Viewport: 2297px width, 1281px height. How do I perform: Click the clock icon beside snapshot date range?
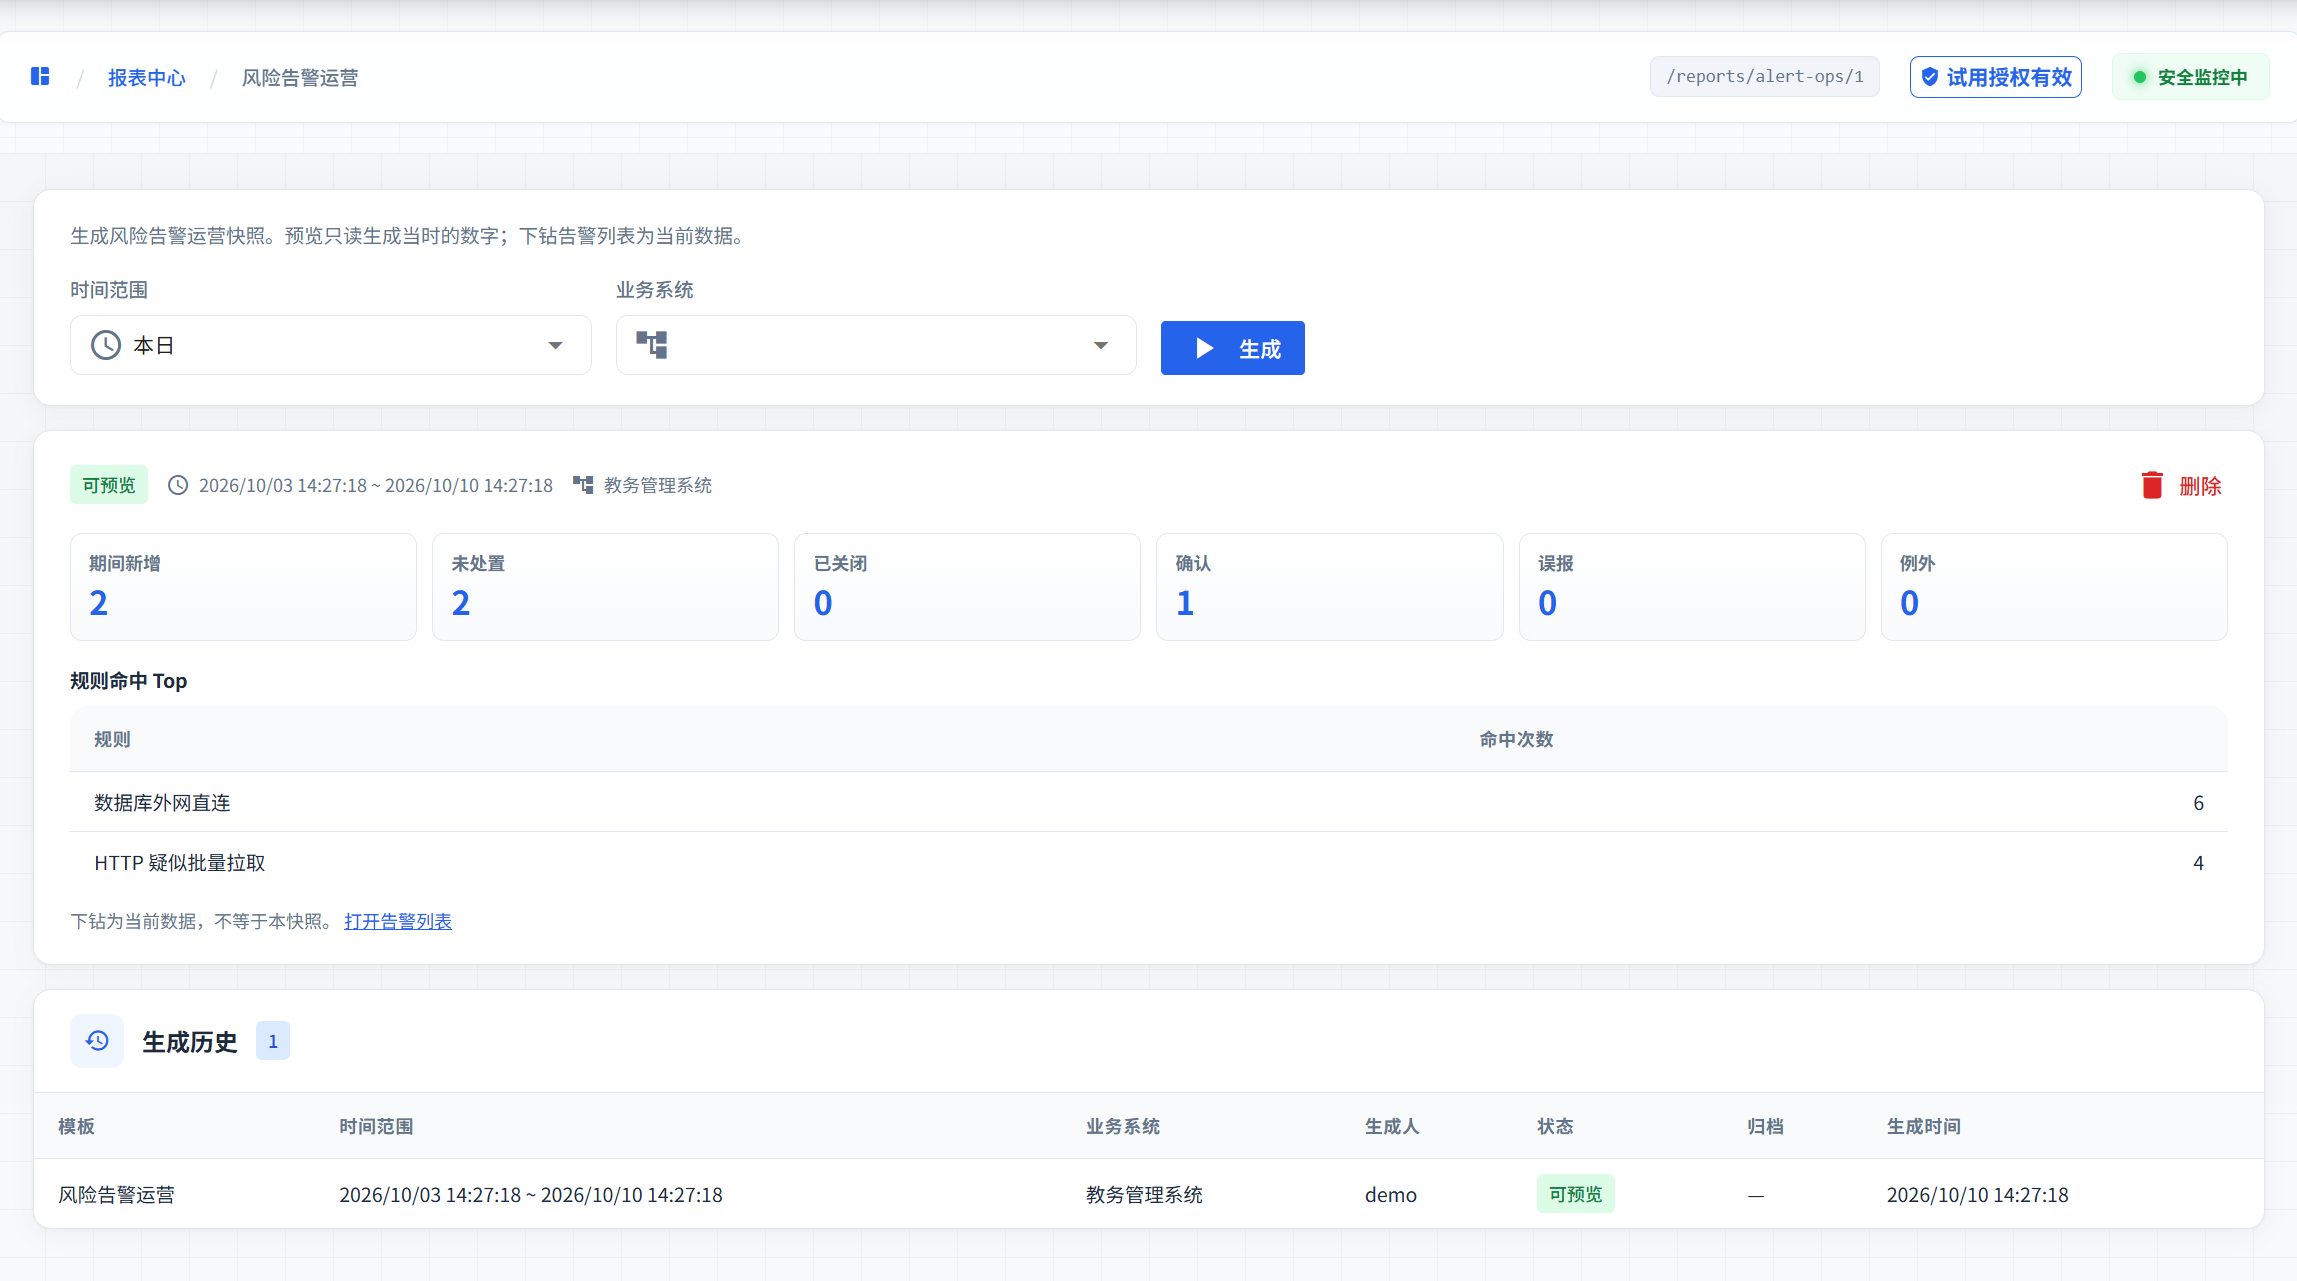click(x=178, y=485)
